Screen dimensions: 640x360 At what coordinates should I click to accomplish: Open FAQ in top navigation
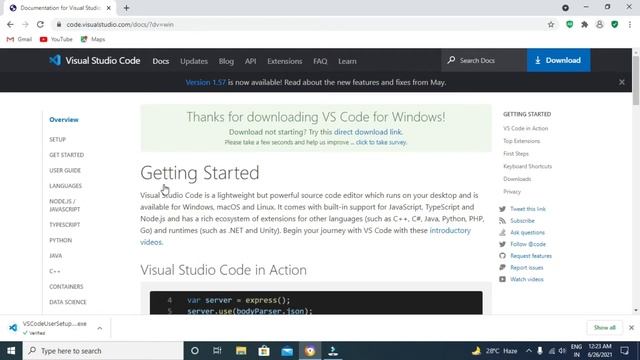point(320,61)
